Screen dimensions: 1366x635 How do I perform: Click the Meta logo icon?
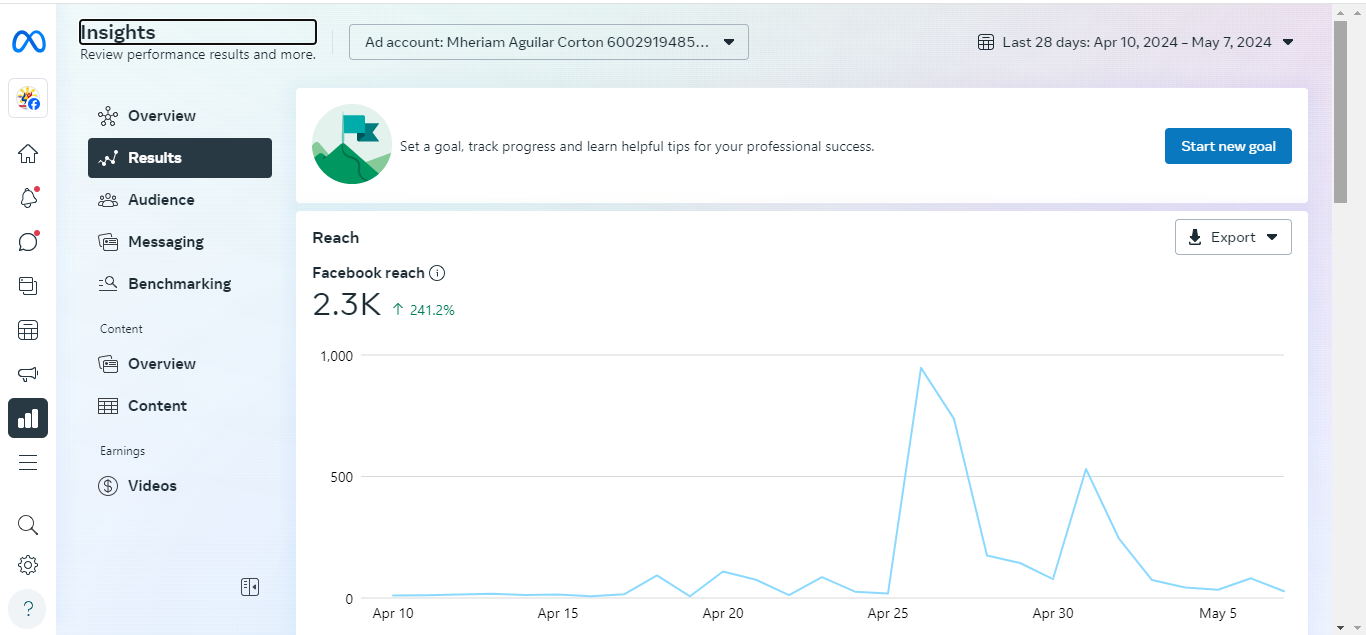28,42
